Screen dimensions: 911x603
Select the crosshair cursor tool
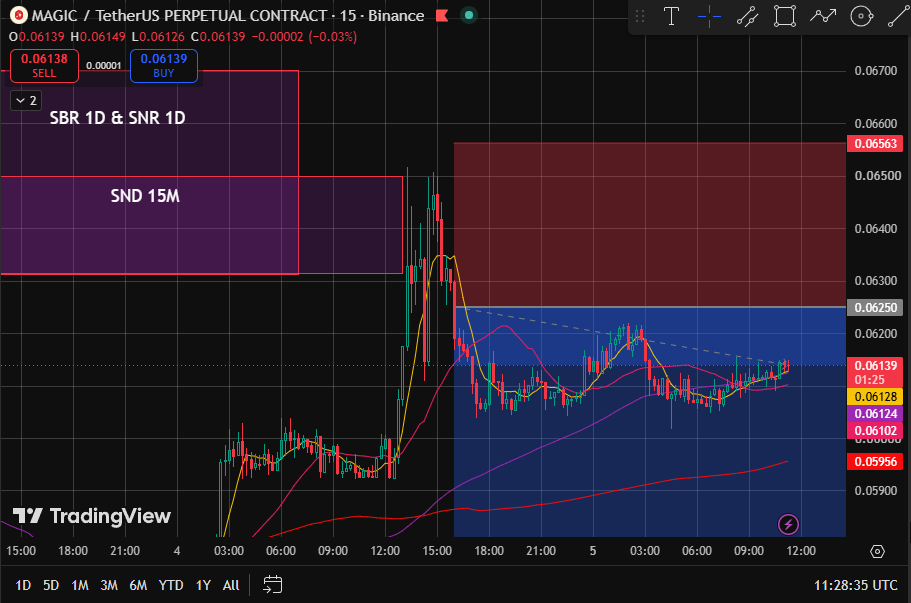(x=709, y=16)
